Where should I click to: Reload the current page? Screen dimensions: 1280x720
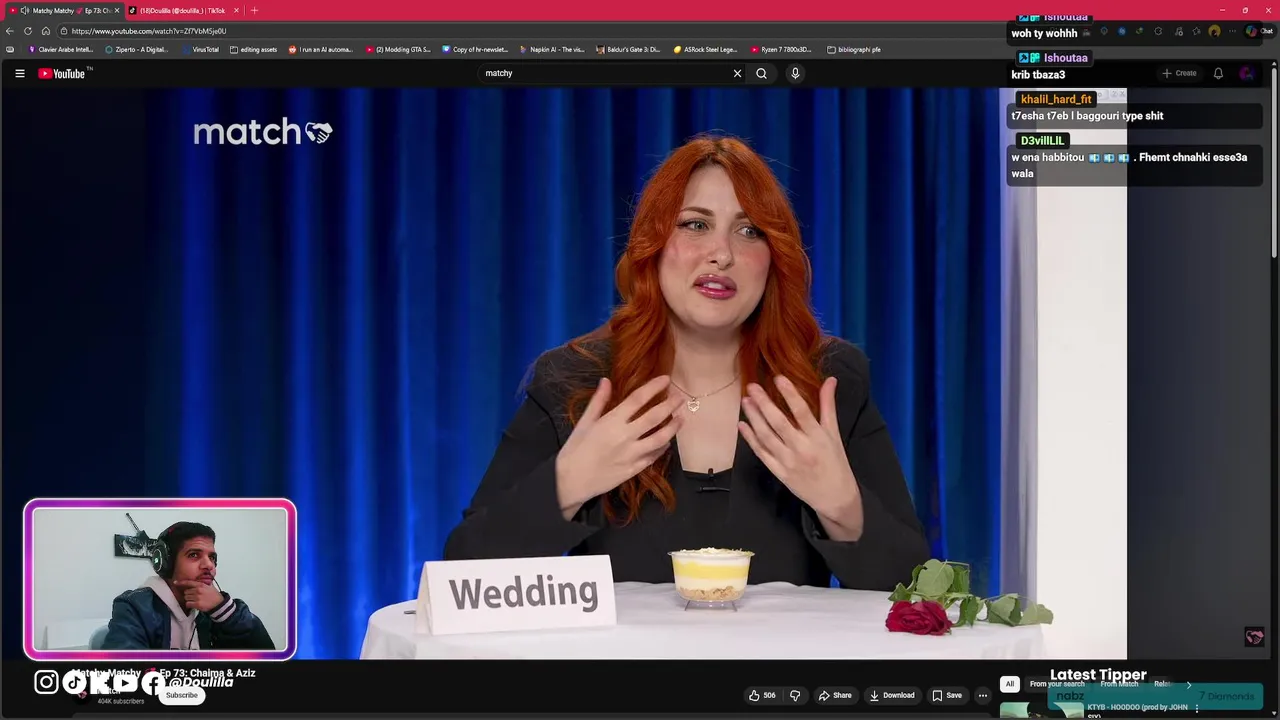(28, 31)
